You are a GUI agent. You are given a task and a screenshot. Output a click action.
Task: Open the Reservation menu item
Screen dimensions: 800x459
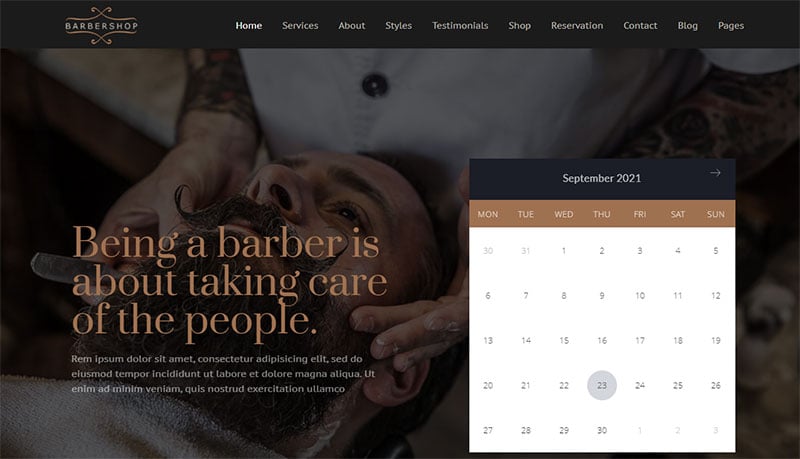click(x=577, y=26)
